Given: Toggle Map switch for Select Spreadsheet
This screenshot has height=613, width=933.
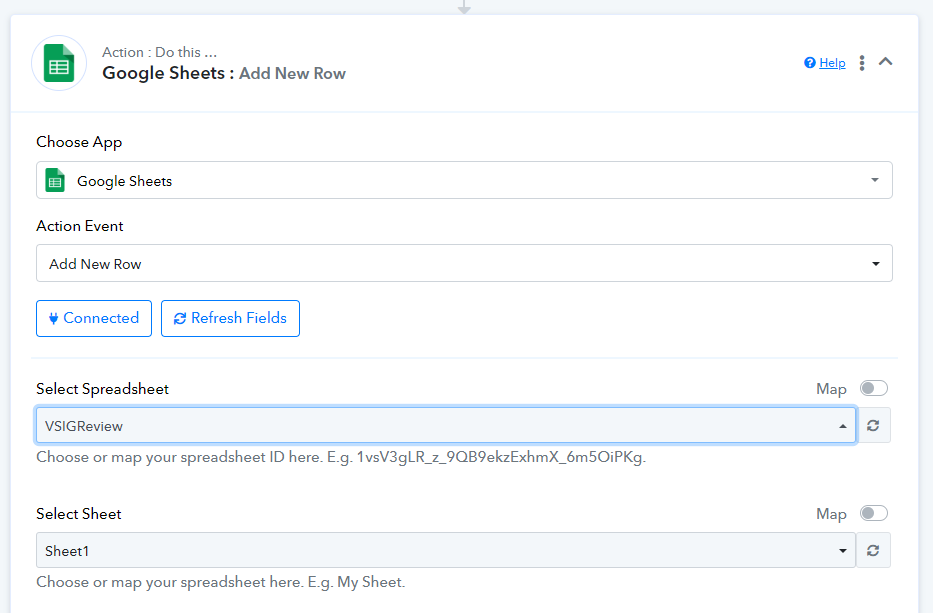Looking at the screenshot, I should [873, 389].
